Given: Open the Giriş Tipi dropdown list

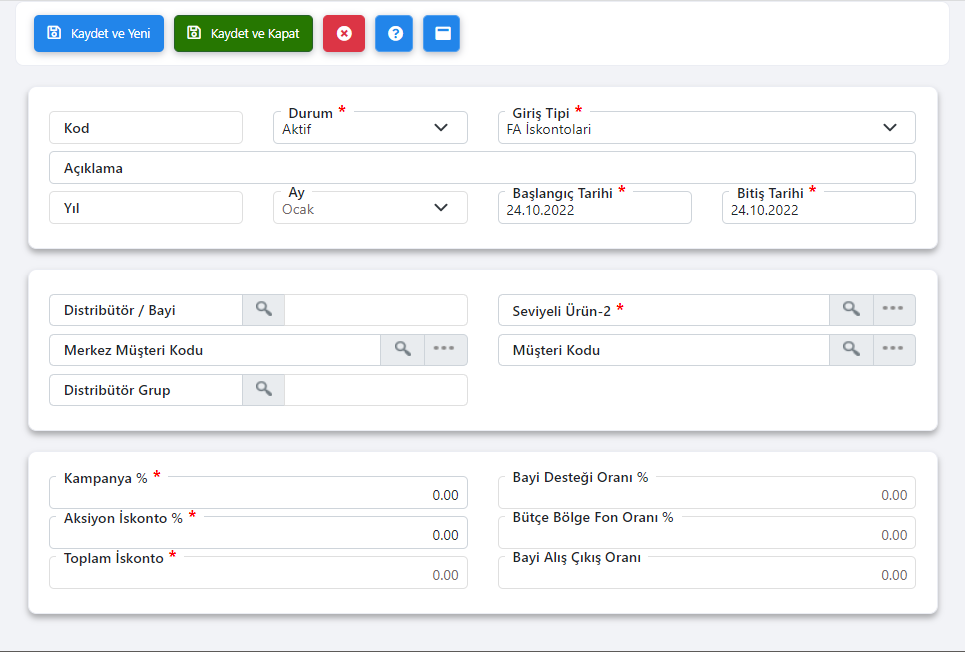Looking at the screenshot, I should [889, 128].
